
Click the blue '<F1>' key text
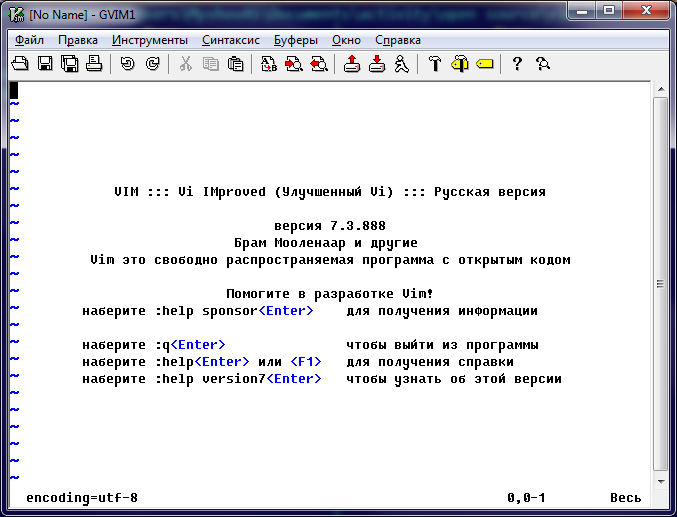coord(306,362)
